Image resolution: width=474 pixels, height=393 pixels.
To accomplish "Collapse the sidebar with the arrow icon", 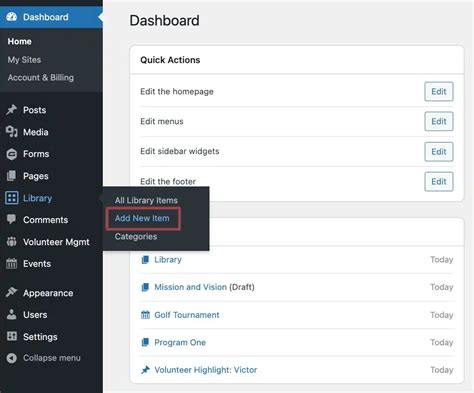I will pos(12,358).
